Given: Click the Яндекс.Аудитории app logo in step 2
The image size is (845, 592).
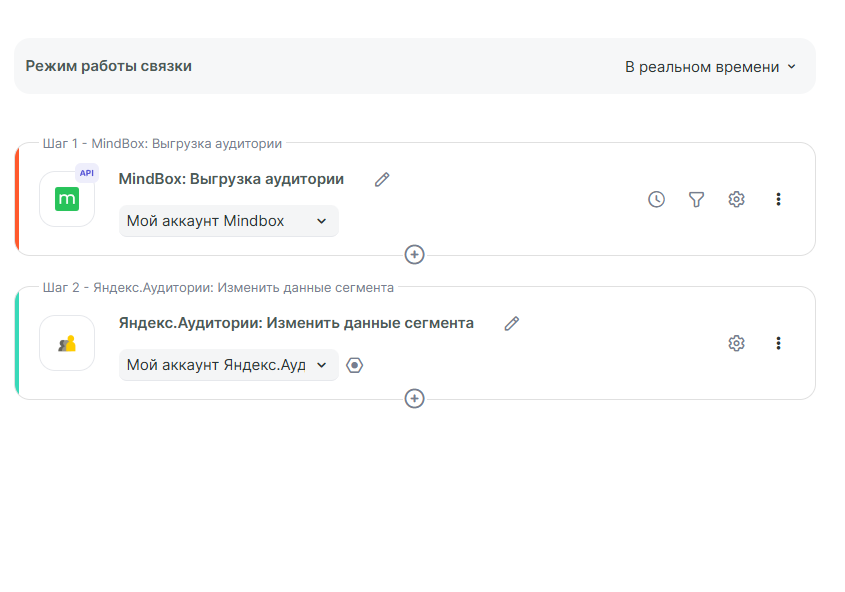Looking at the screenshot, I should pos(67,343).
